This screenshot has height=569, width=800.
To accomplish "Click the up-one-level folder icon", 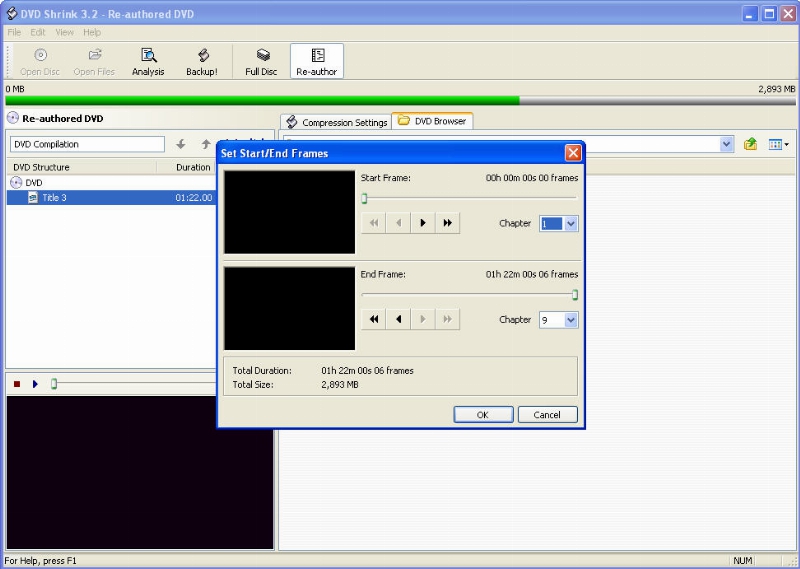I will coord(750,145).
